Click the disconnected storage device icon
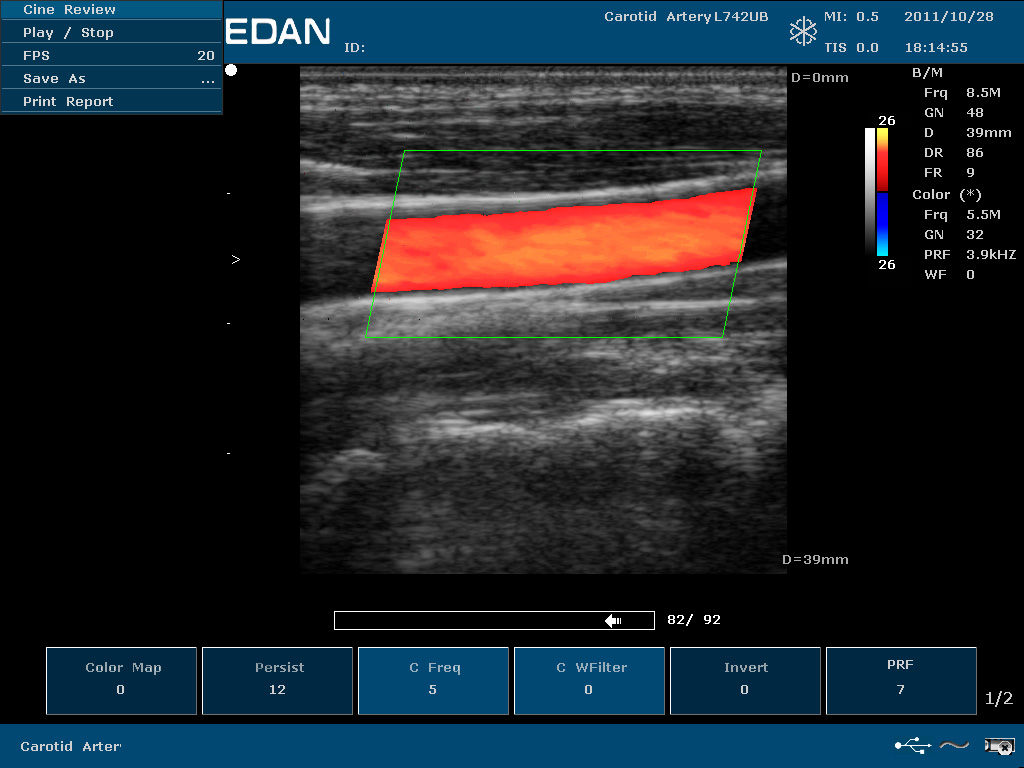Screen dimensions: 1024x768 pyautogui.click(x=998, y=745)
